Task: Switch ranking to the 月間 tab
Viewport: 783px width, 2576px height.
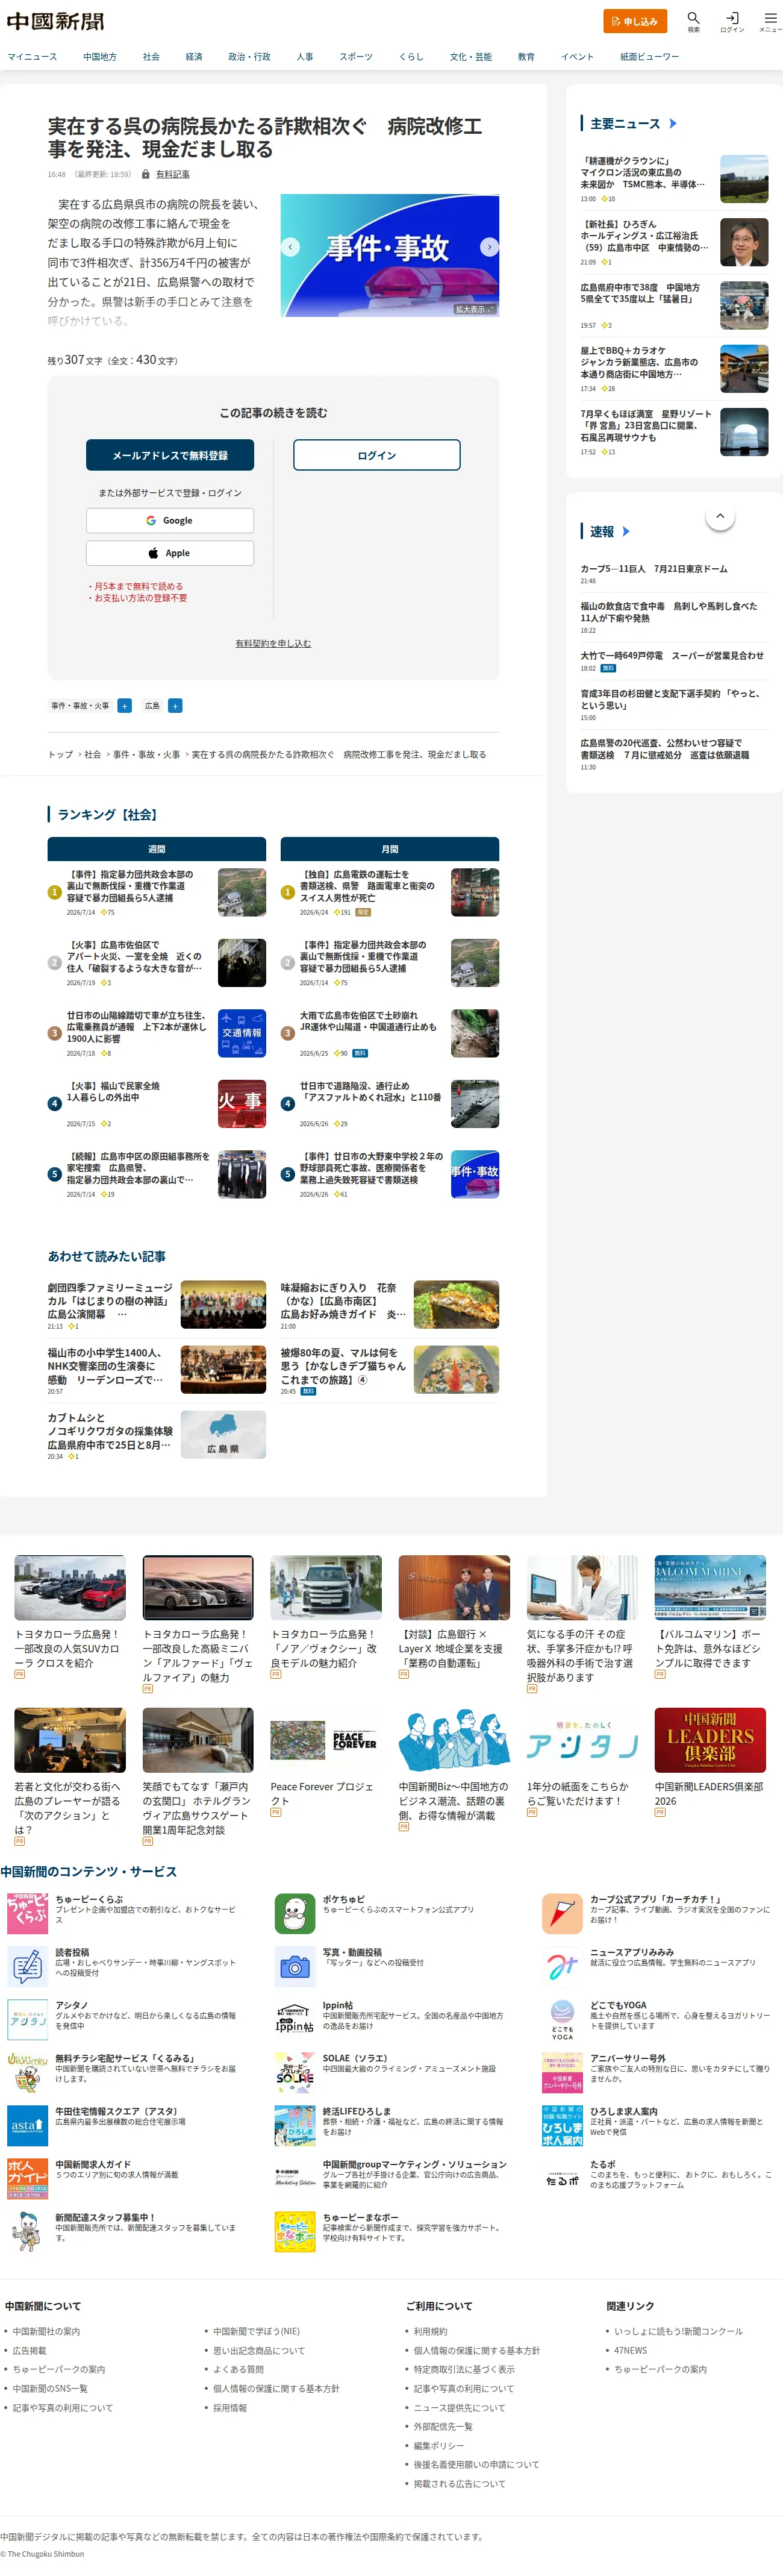Action: (390, 849)
